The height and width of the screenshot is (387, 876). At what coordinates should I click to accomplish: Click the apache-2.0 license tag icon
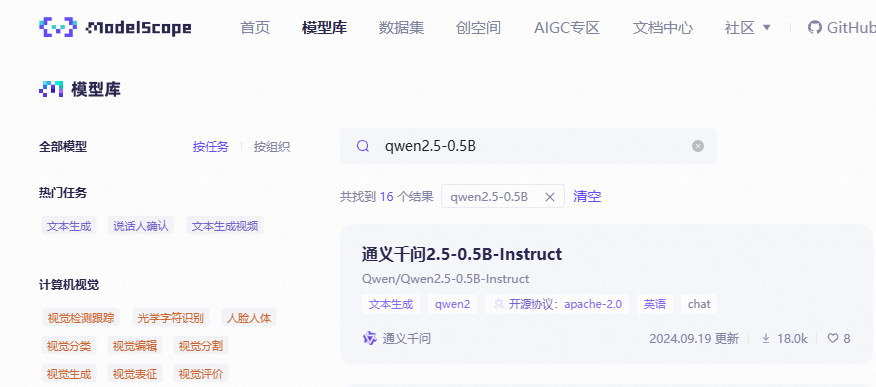(x=498, y=304)
